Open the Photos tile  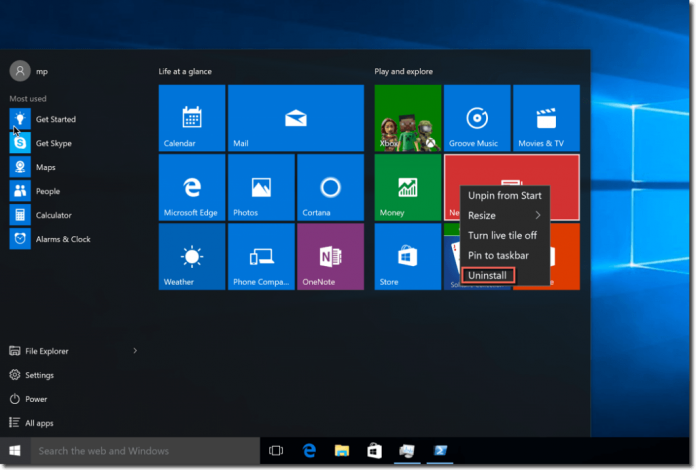tap(261, 187)
